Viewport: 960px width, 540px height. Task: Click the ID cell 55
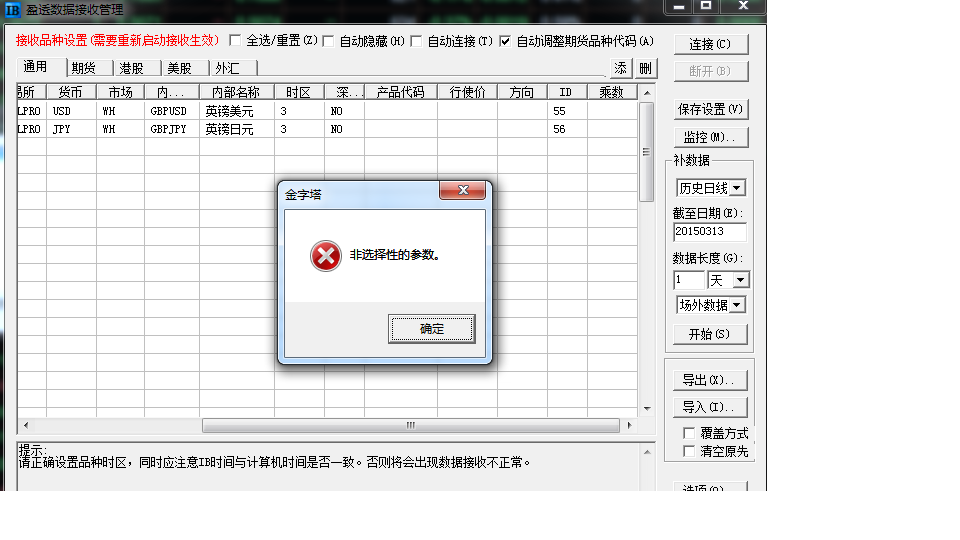point(568,111)
